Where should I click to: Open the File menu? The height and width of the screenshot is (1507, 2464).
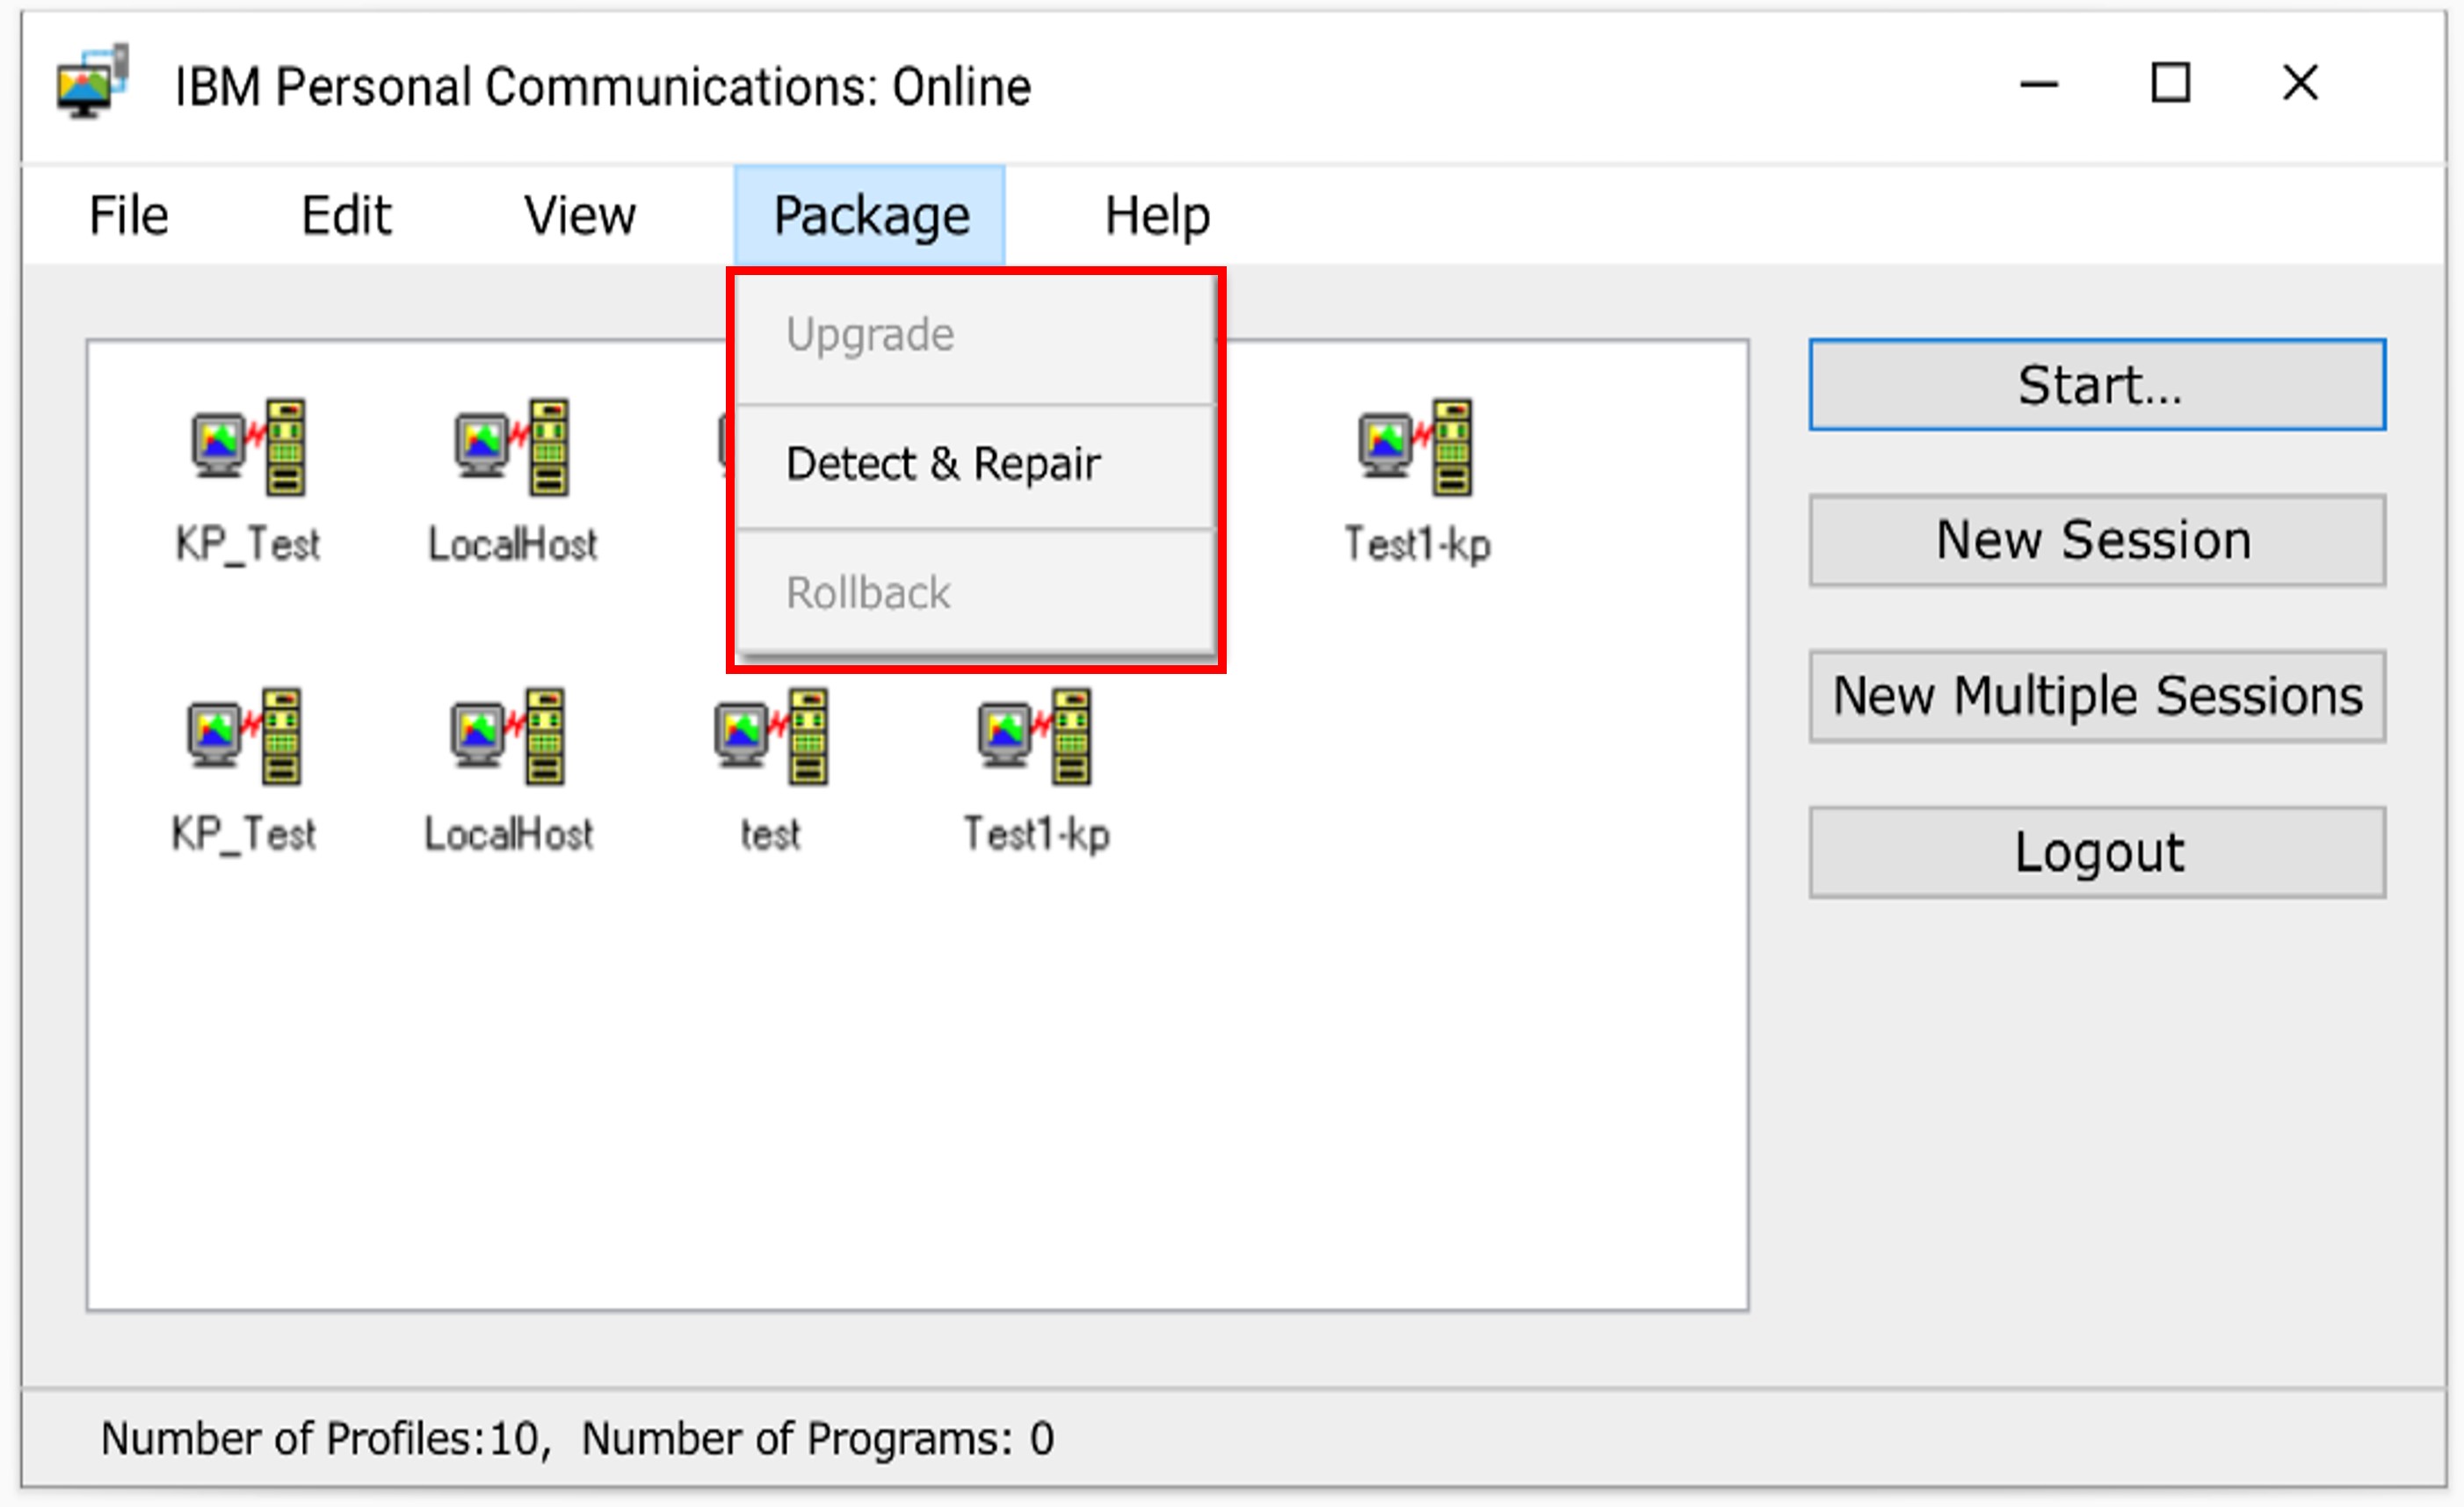coord(129,216)
